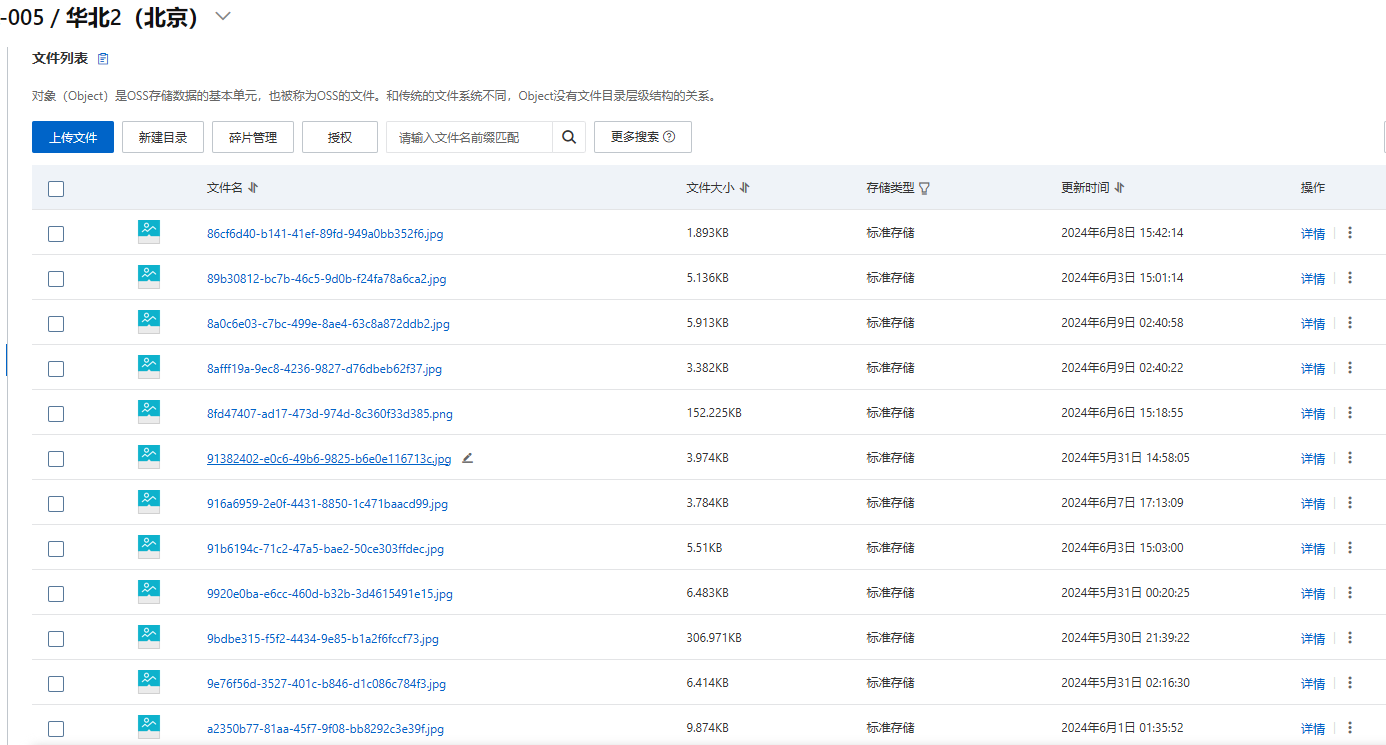Select checkbox for 86cf6d40 file row
The image size is (1386, 745).
56,234
